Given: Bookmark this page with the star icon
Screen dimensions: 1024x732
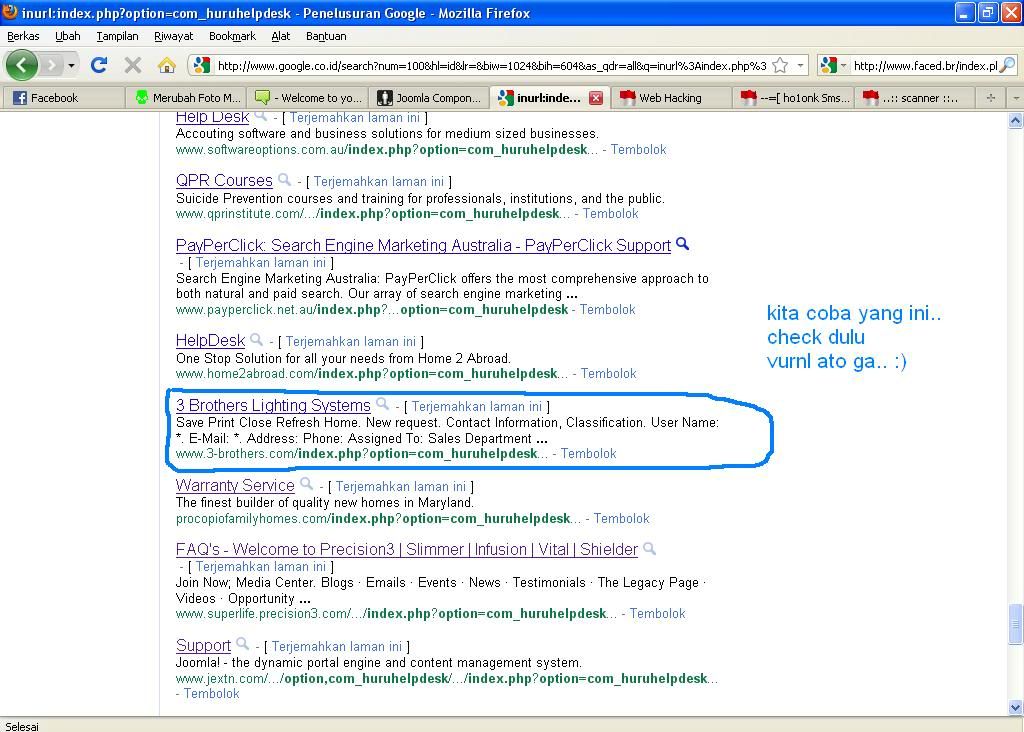Looking at the screenshot, I should pyautogui.click(x=780, y=66).
